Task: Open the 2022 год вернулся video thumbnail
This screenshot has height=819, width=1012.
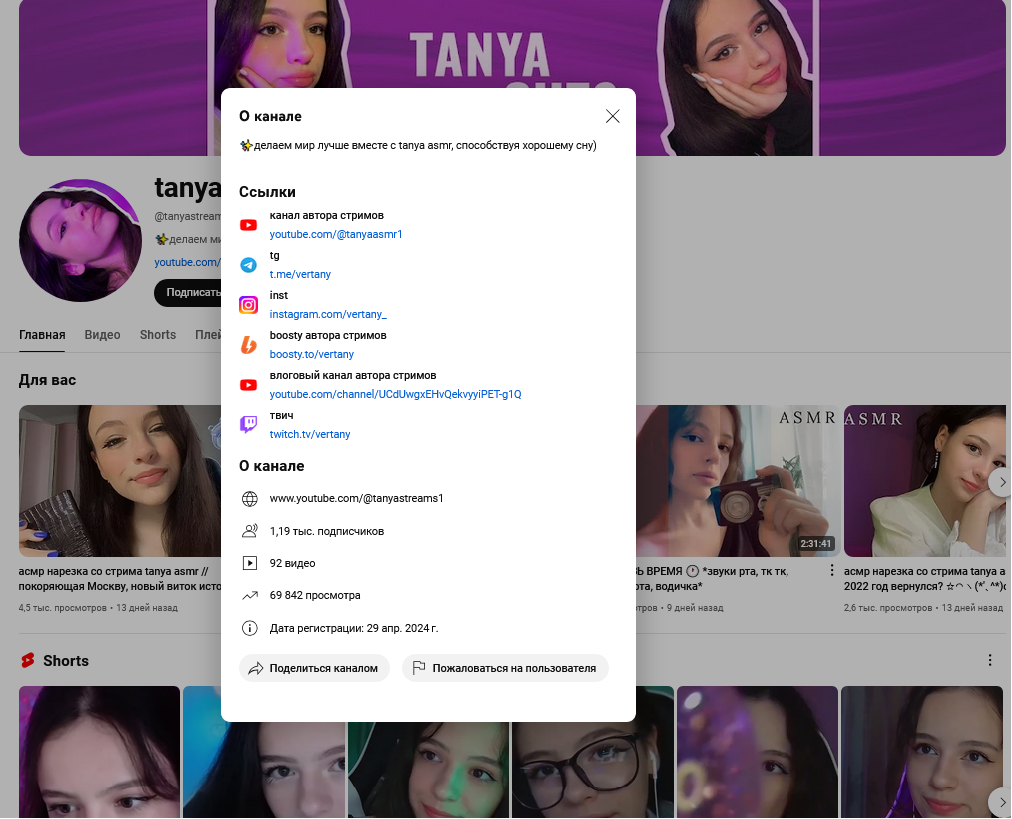Action: pos(924,481)
